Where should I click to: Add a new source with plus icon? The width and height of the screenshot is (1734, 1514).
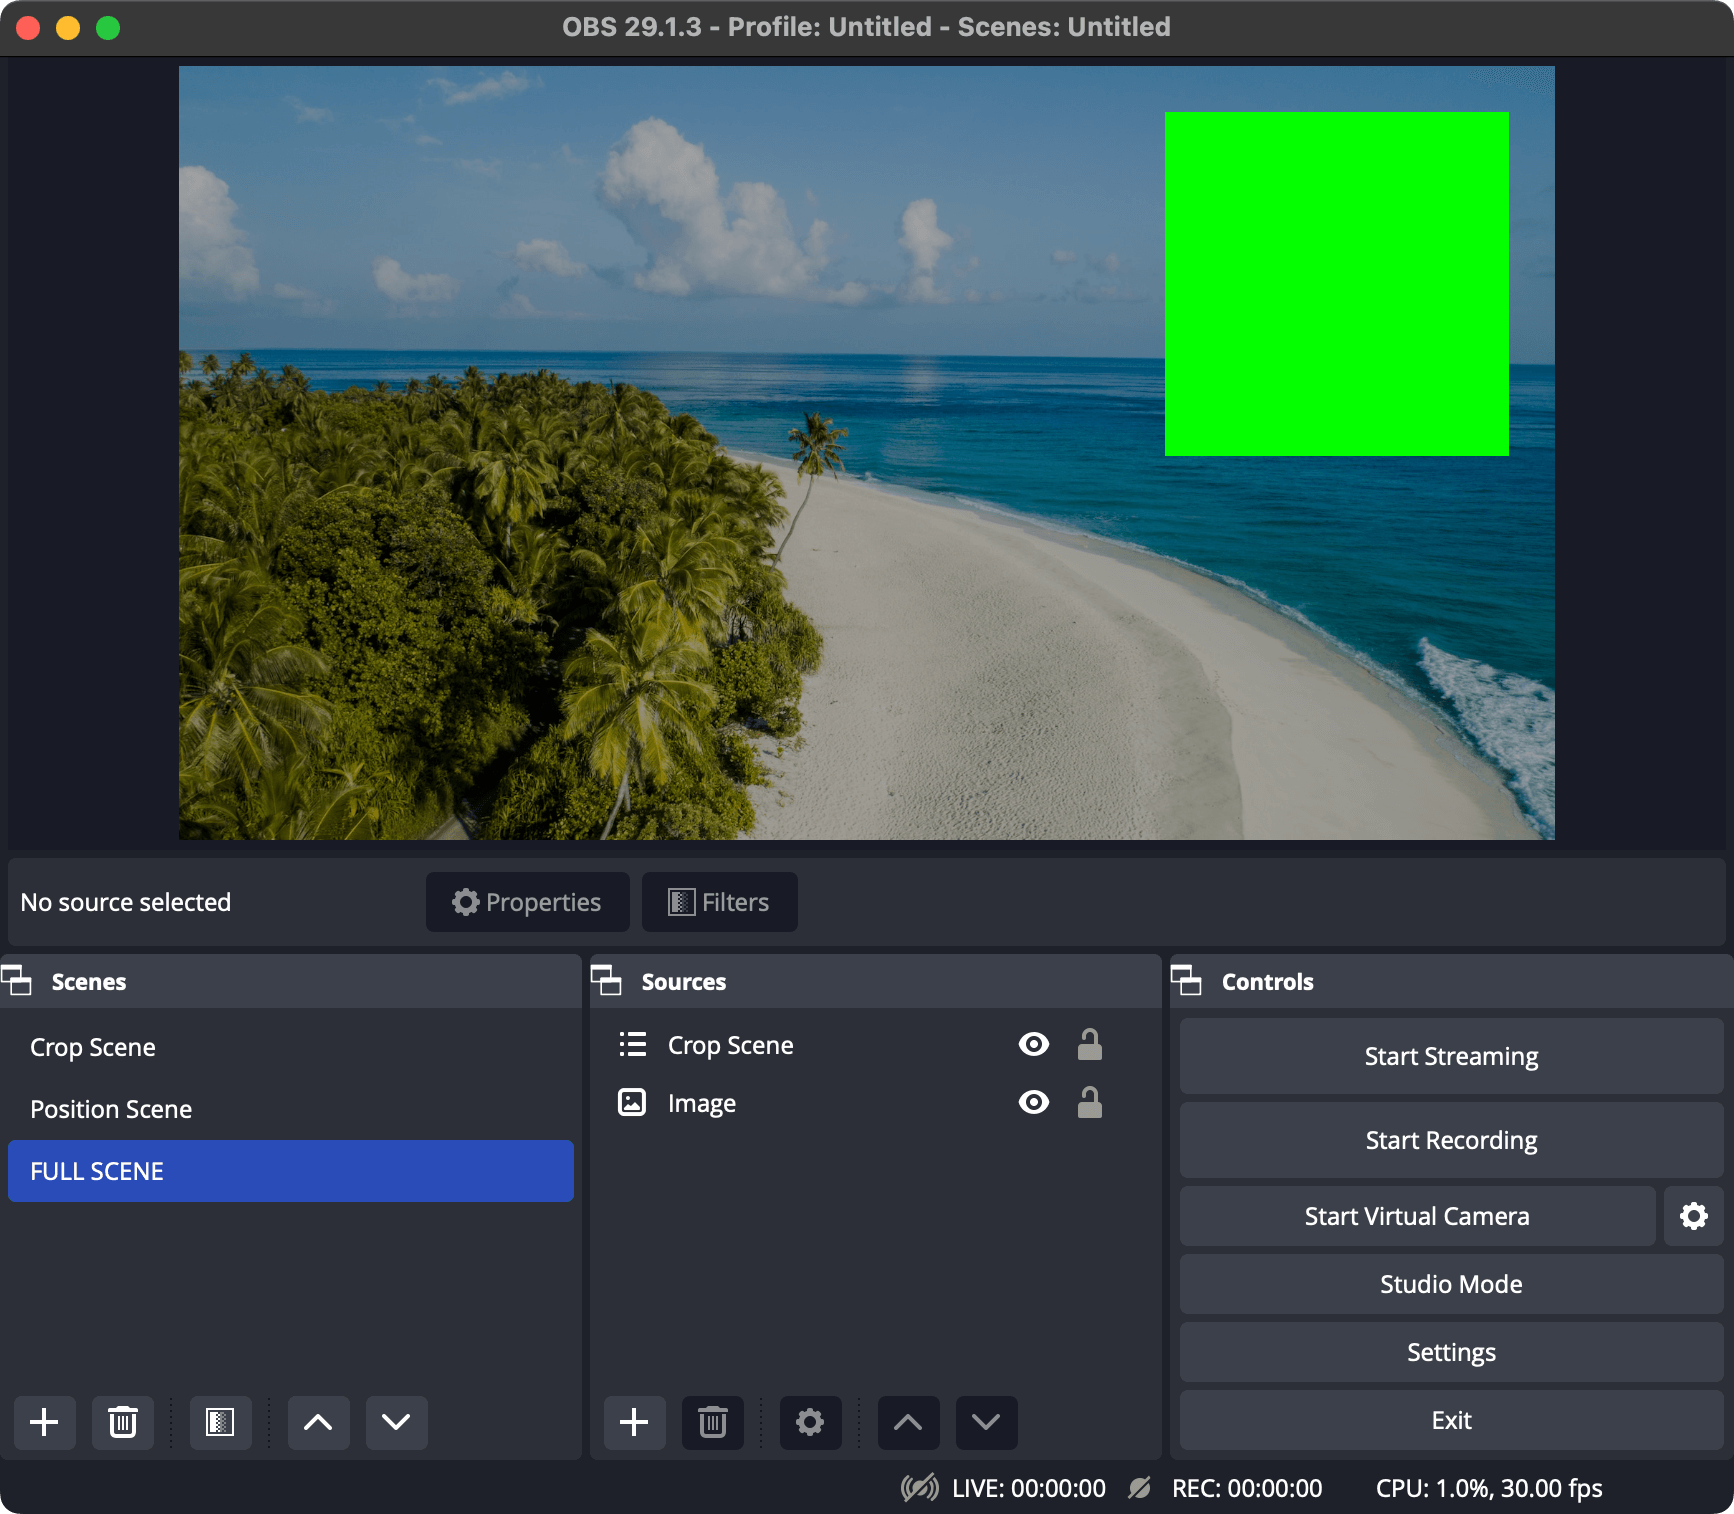click(x=634, y=1422)
